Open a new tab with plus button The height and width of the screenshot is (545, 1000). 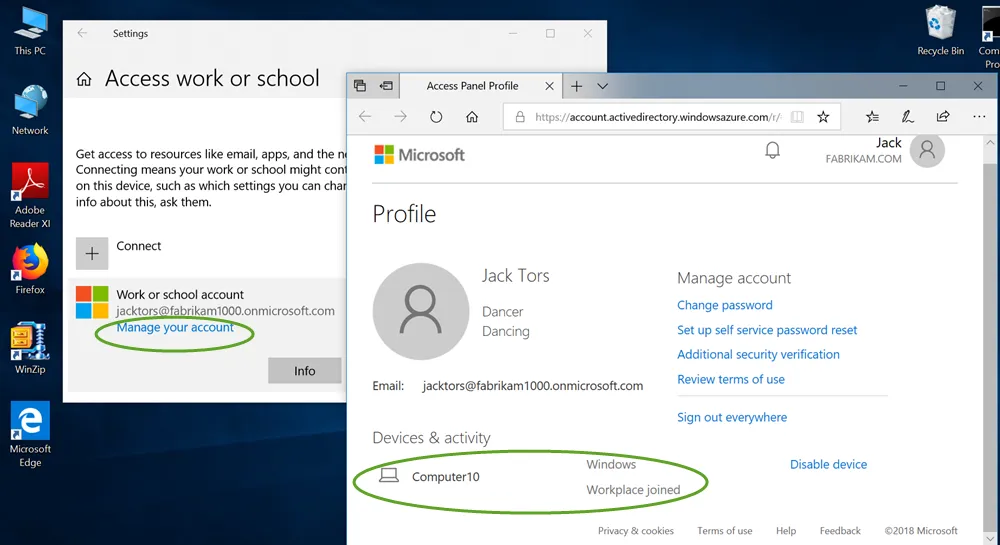[577, 87]
